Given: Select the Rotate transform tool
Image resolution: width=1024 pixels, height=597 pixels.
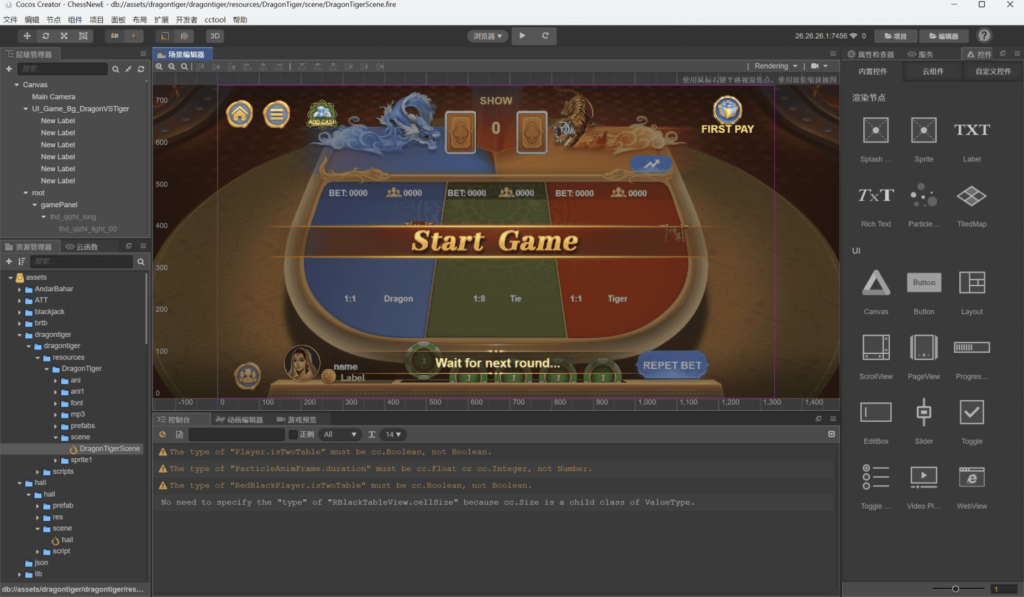Looking at the screenshot, I should pos(46,35).
